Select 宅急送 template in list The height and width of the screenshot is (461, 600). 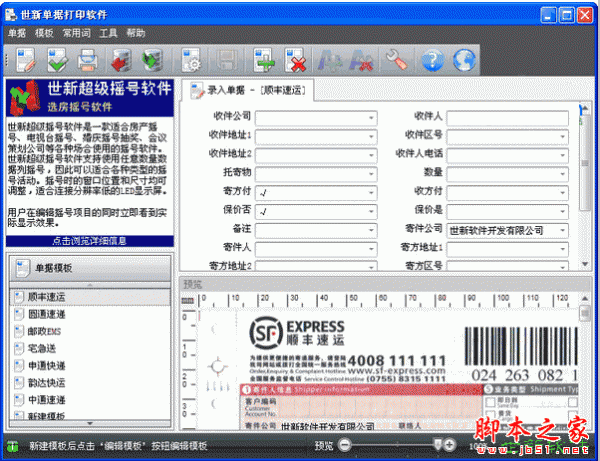[90, 349]
